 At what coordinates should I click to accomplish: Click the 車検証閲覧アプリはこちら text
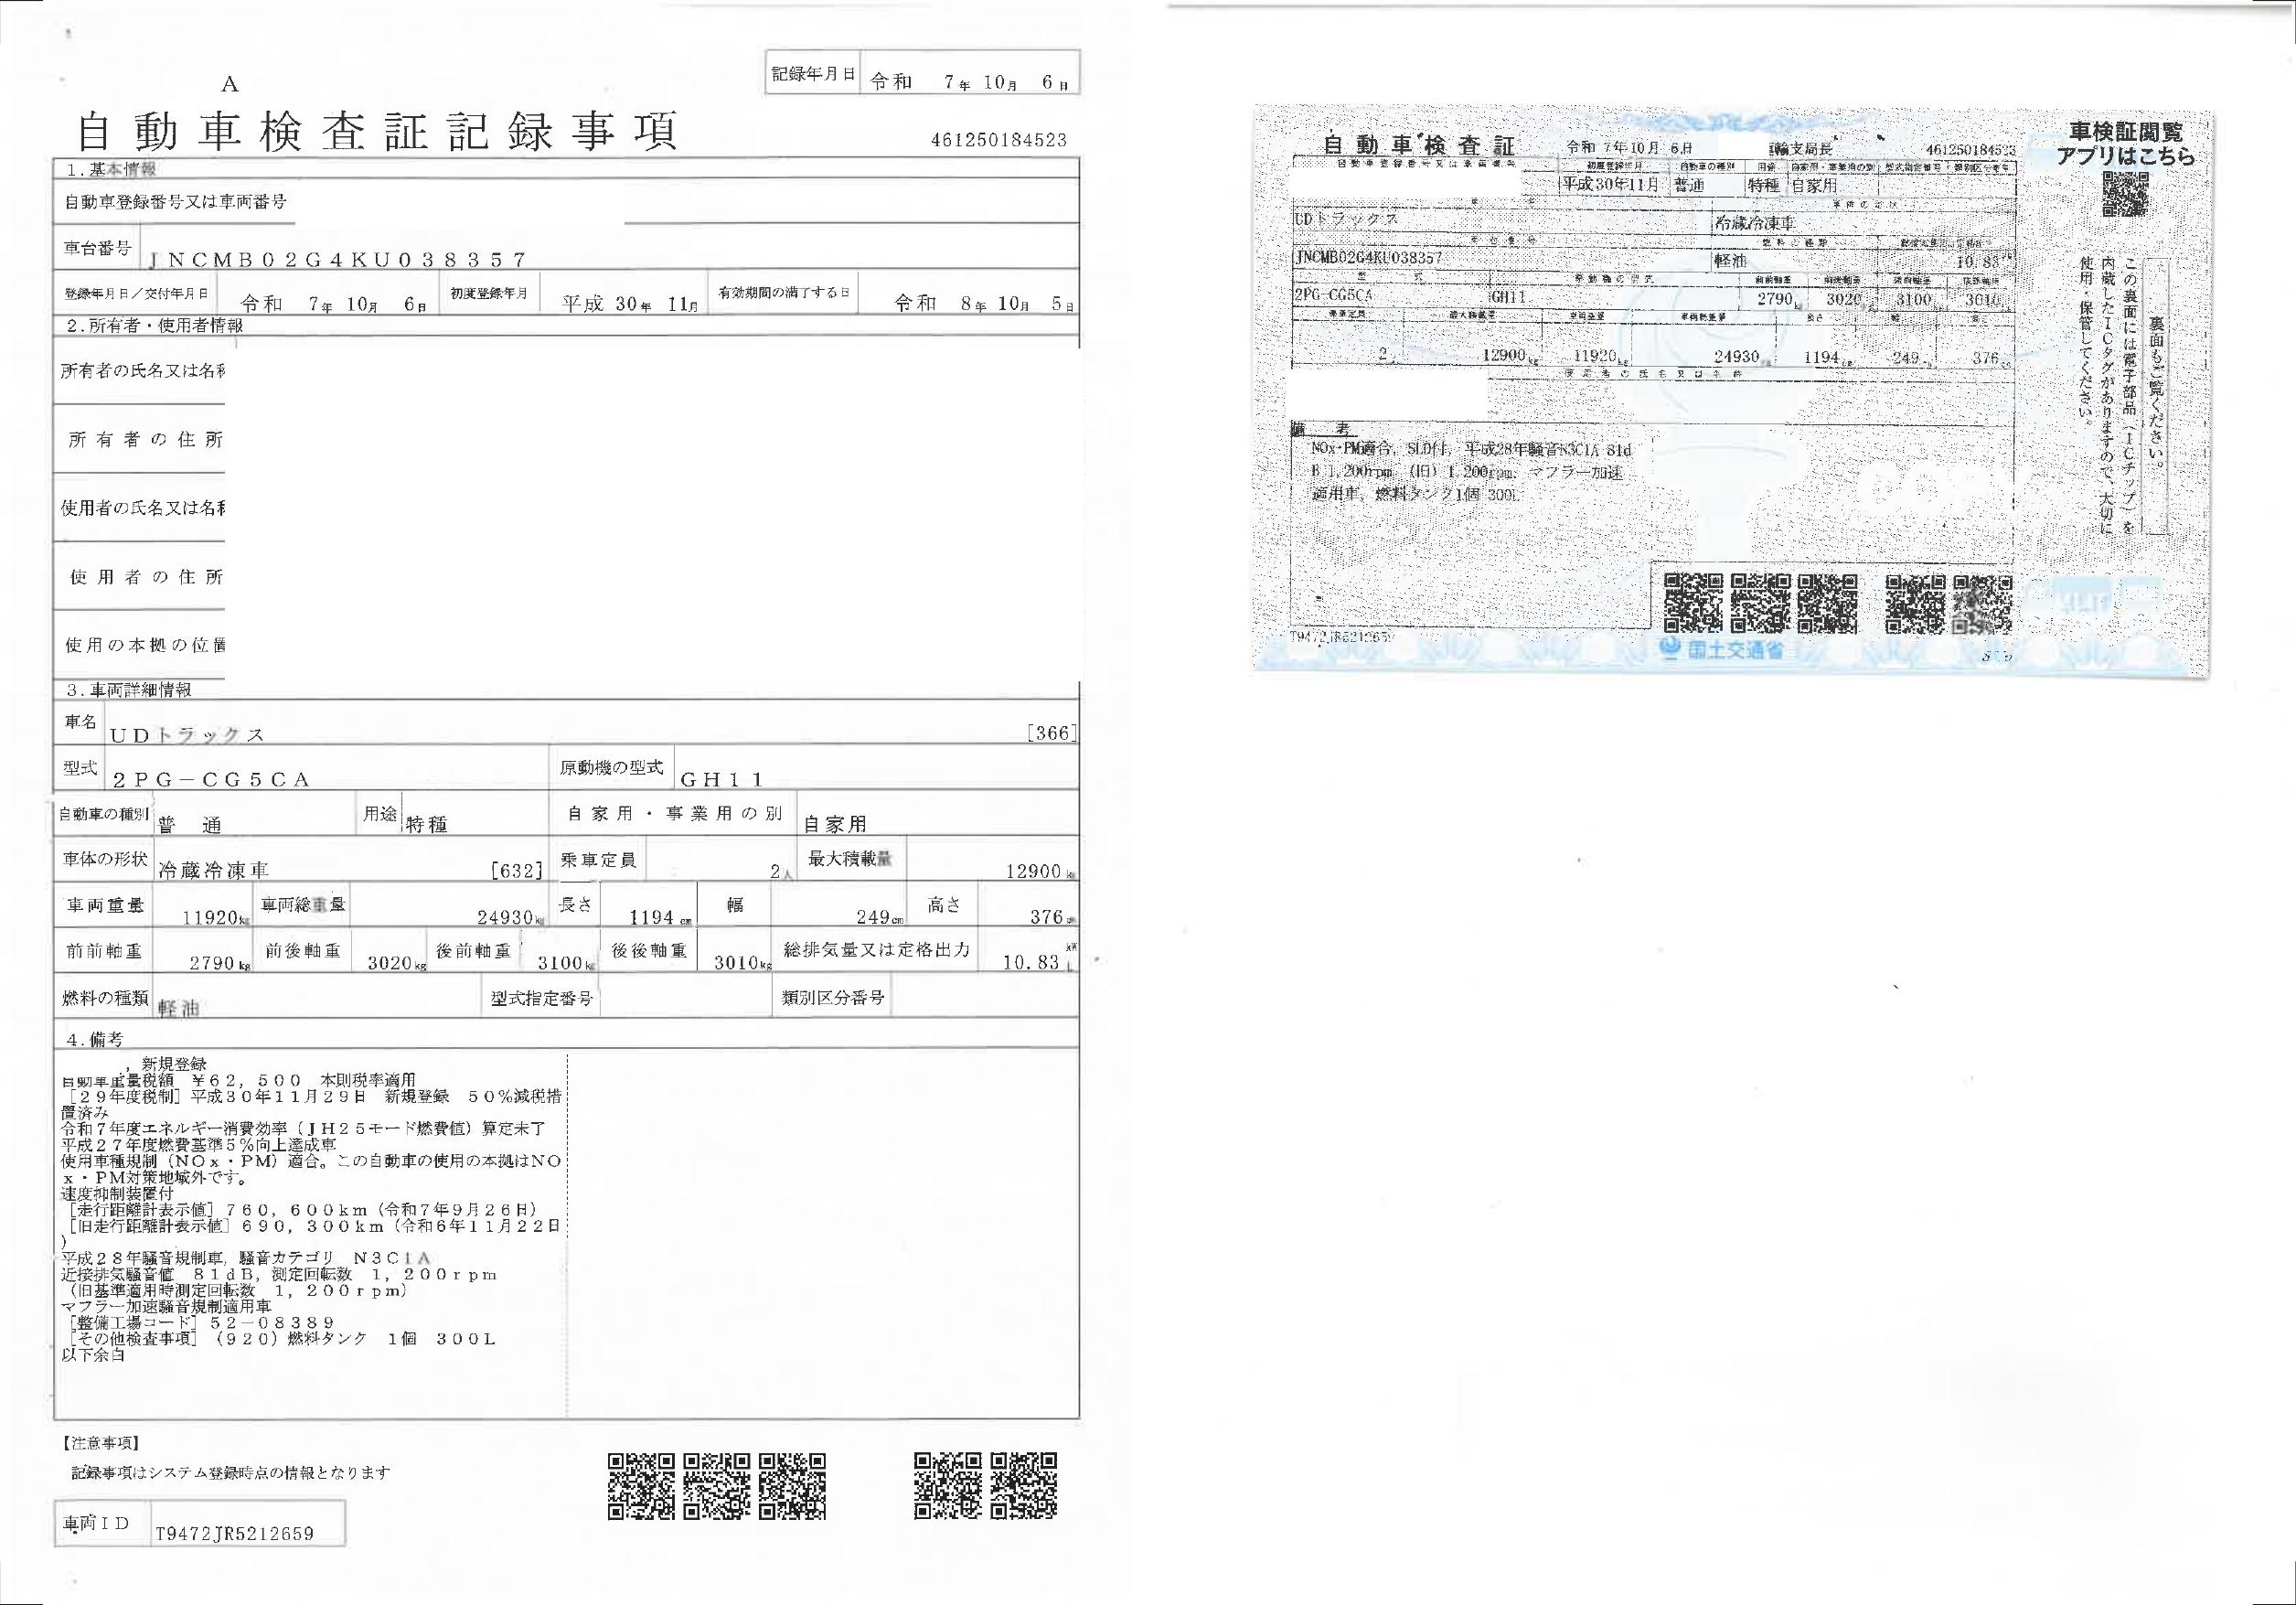pos(2125,144)
